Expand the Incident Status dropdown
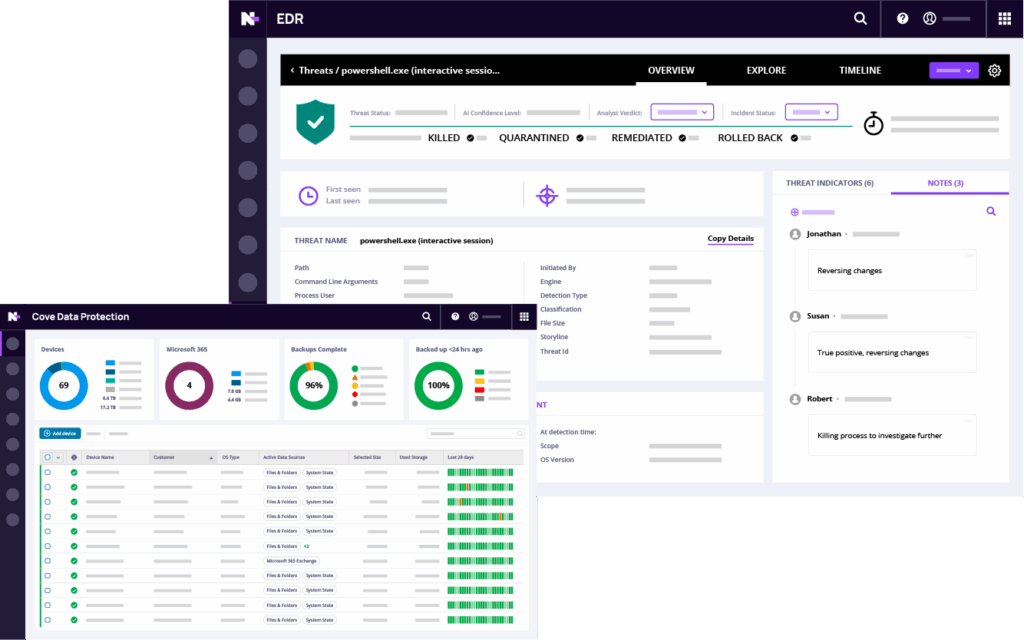This screenshot has height=640, width=1024. [x=811, y=112]
